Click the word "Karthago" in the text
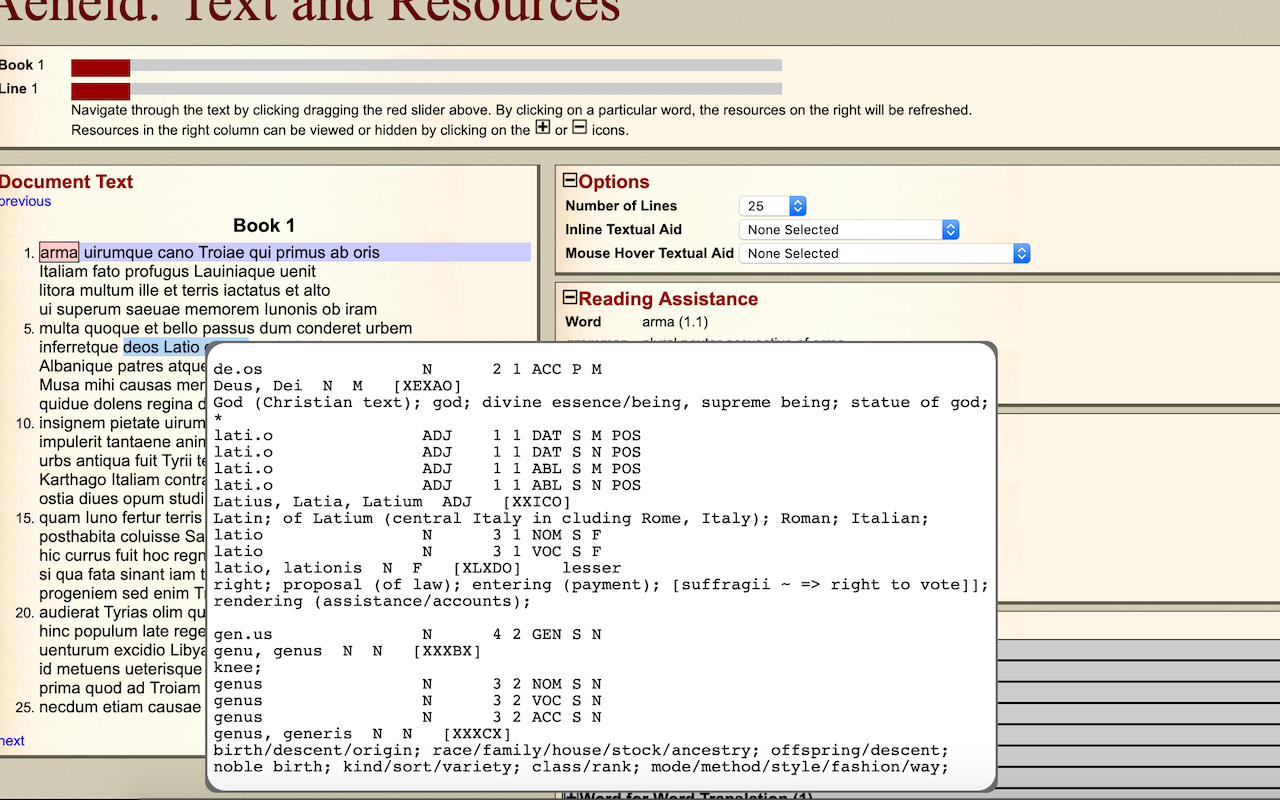 coord(73,480)
